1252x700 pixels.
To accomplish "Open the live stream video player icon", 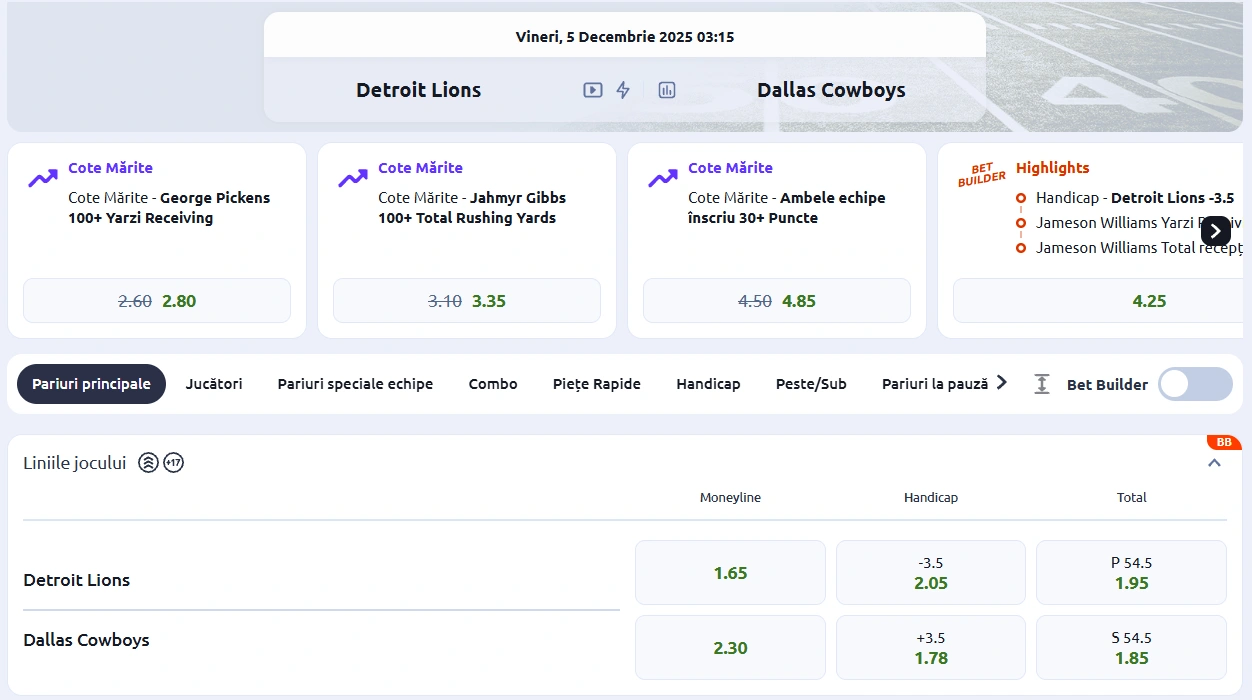I will [591, 89].
